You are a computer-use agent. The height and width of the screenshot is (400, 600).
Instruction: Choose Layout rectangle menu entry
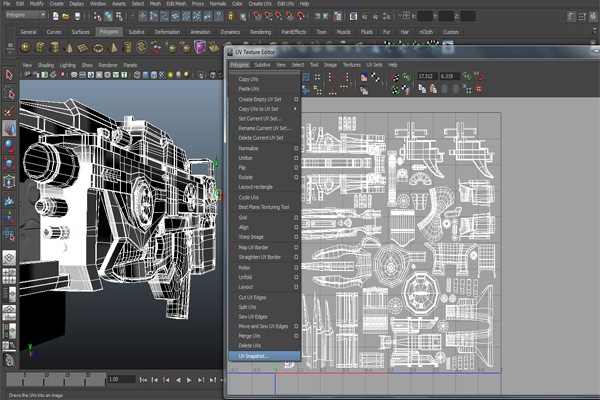click(256, 187)
